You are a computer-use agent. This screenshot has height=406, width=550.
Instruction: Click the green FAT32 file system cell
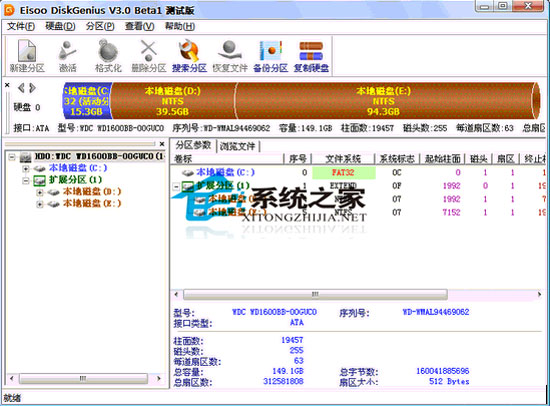click(x=344, y=173)
